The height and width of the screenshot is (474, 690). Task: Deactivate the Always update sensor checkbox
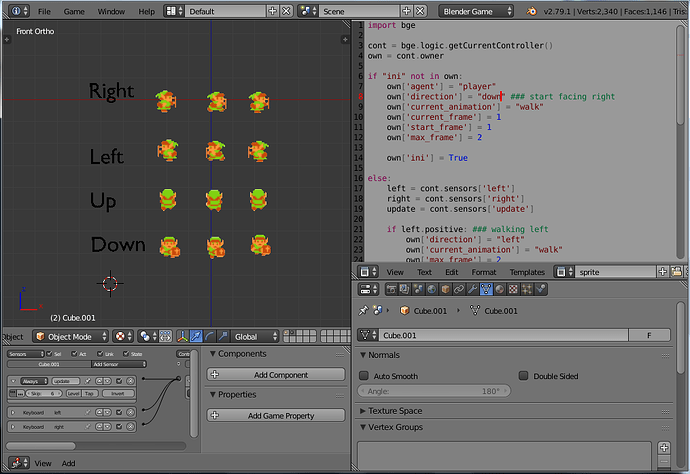click(119, 381)
